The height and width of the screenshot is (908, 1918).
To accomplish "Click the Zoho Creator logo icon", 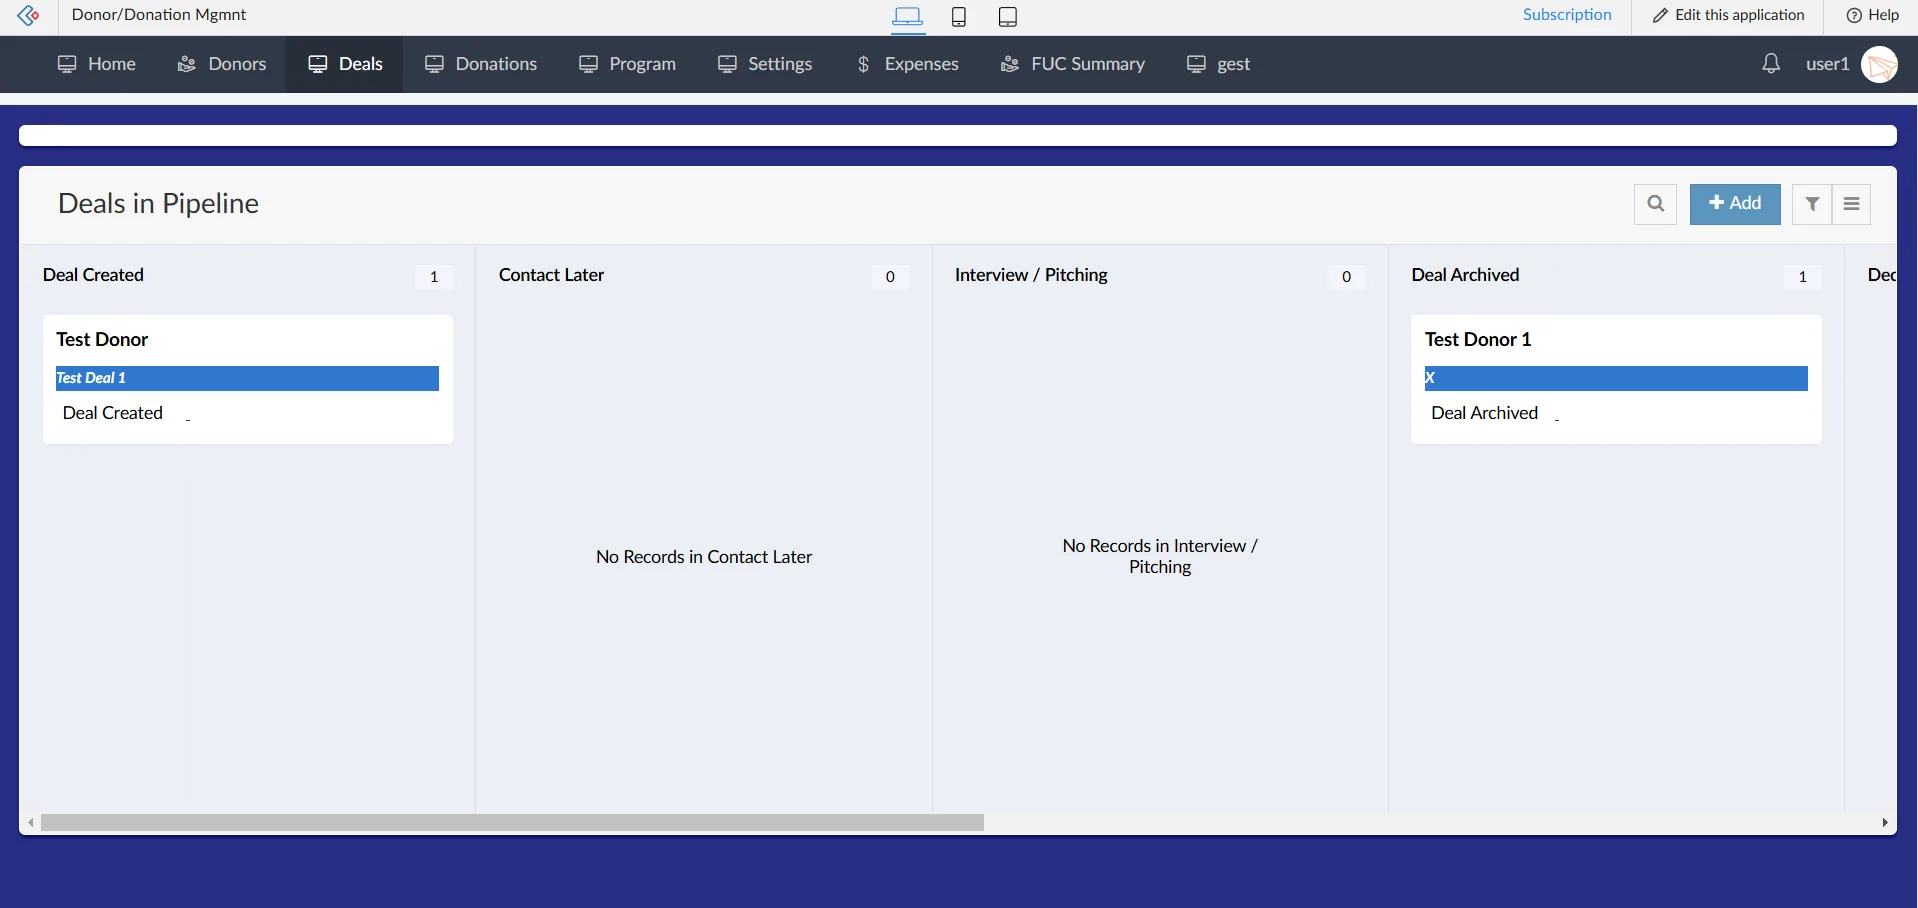I will pos(28,15).
